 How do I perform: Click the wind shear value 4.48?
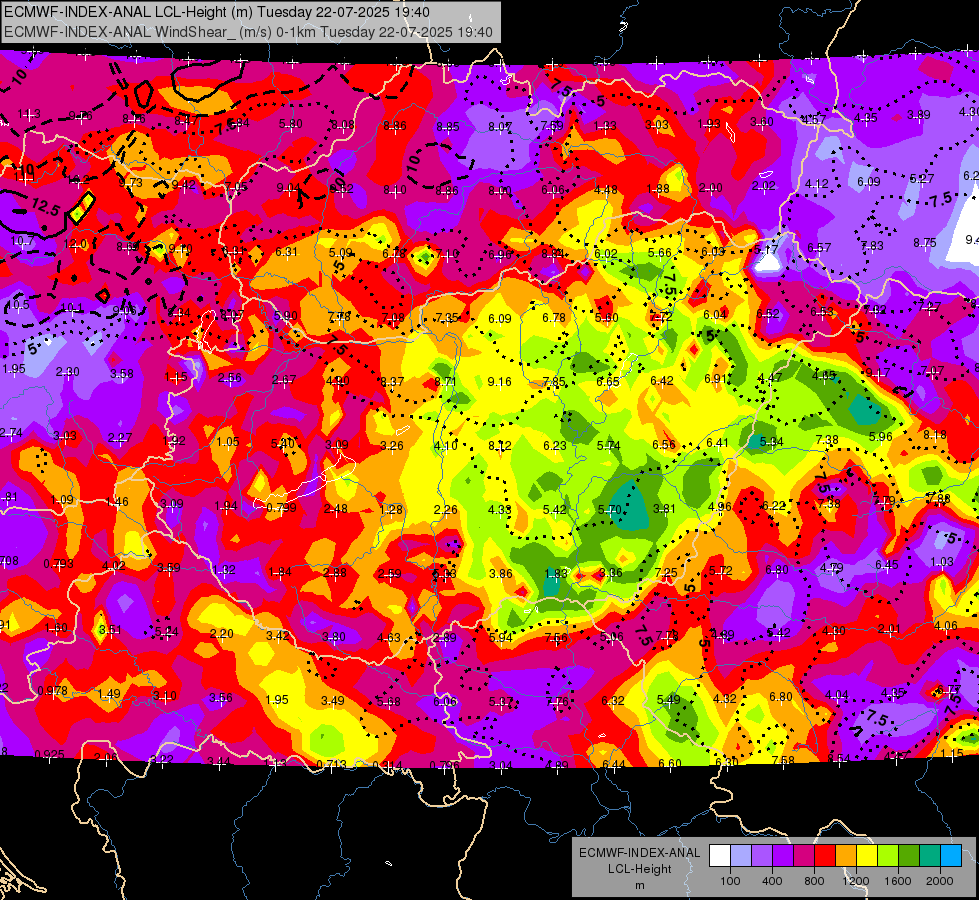[606, 190]
